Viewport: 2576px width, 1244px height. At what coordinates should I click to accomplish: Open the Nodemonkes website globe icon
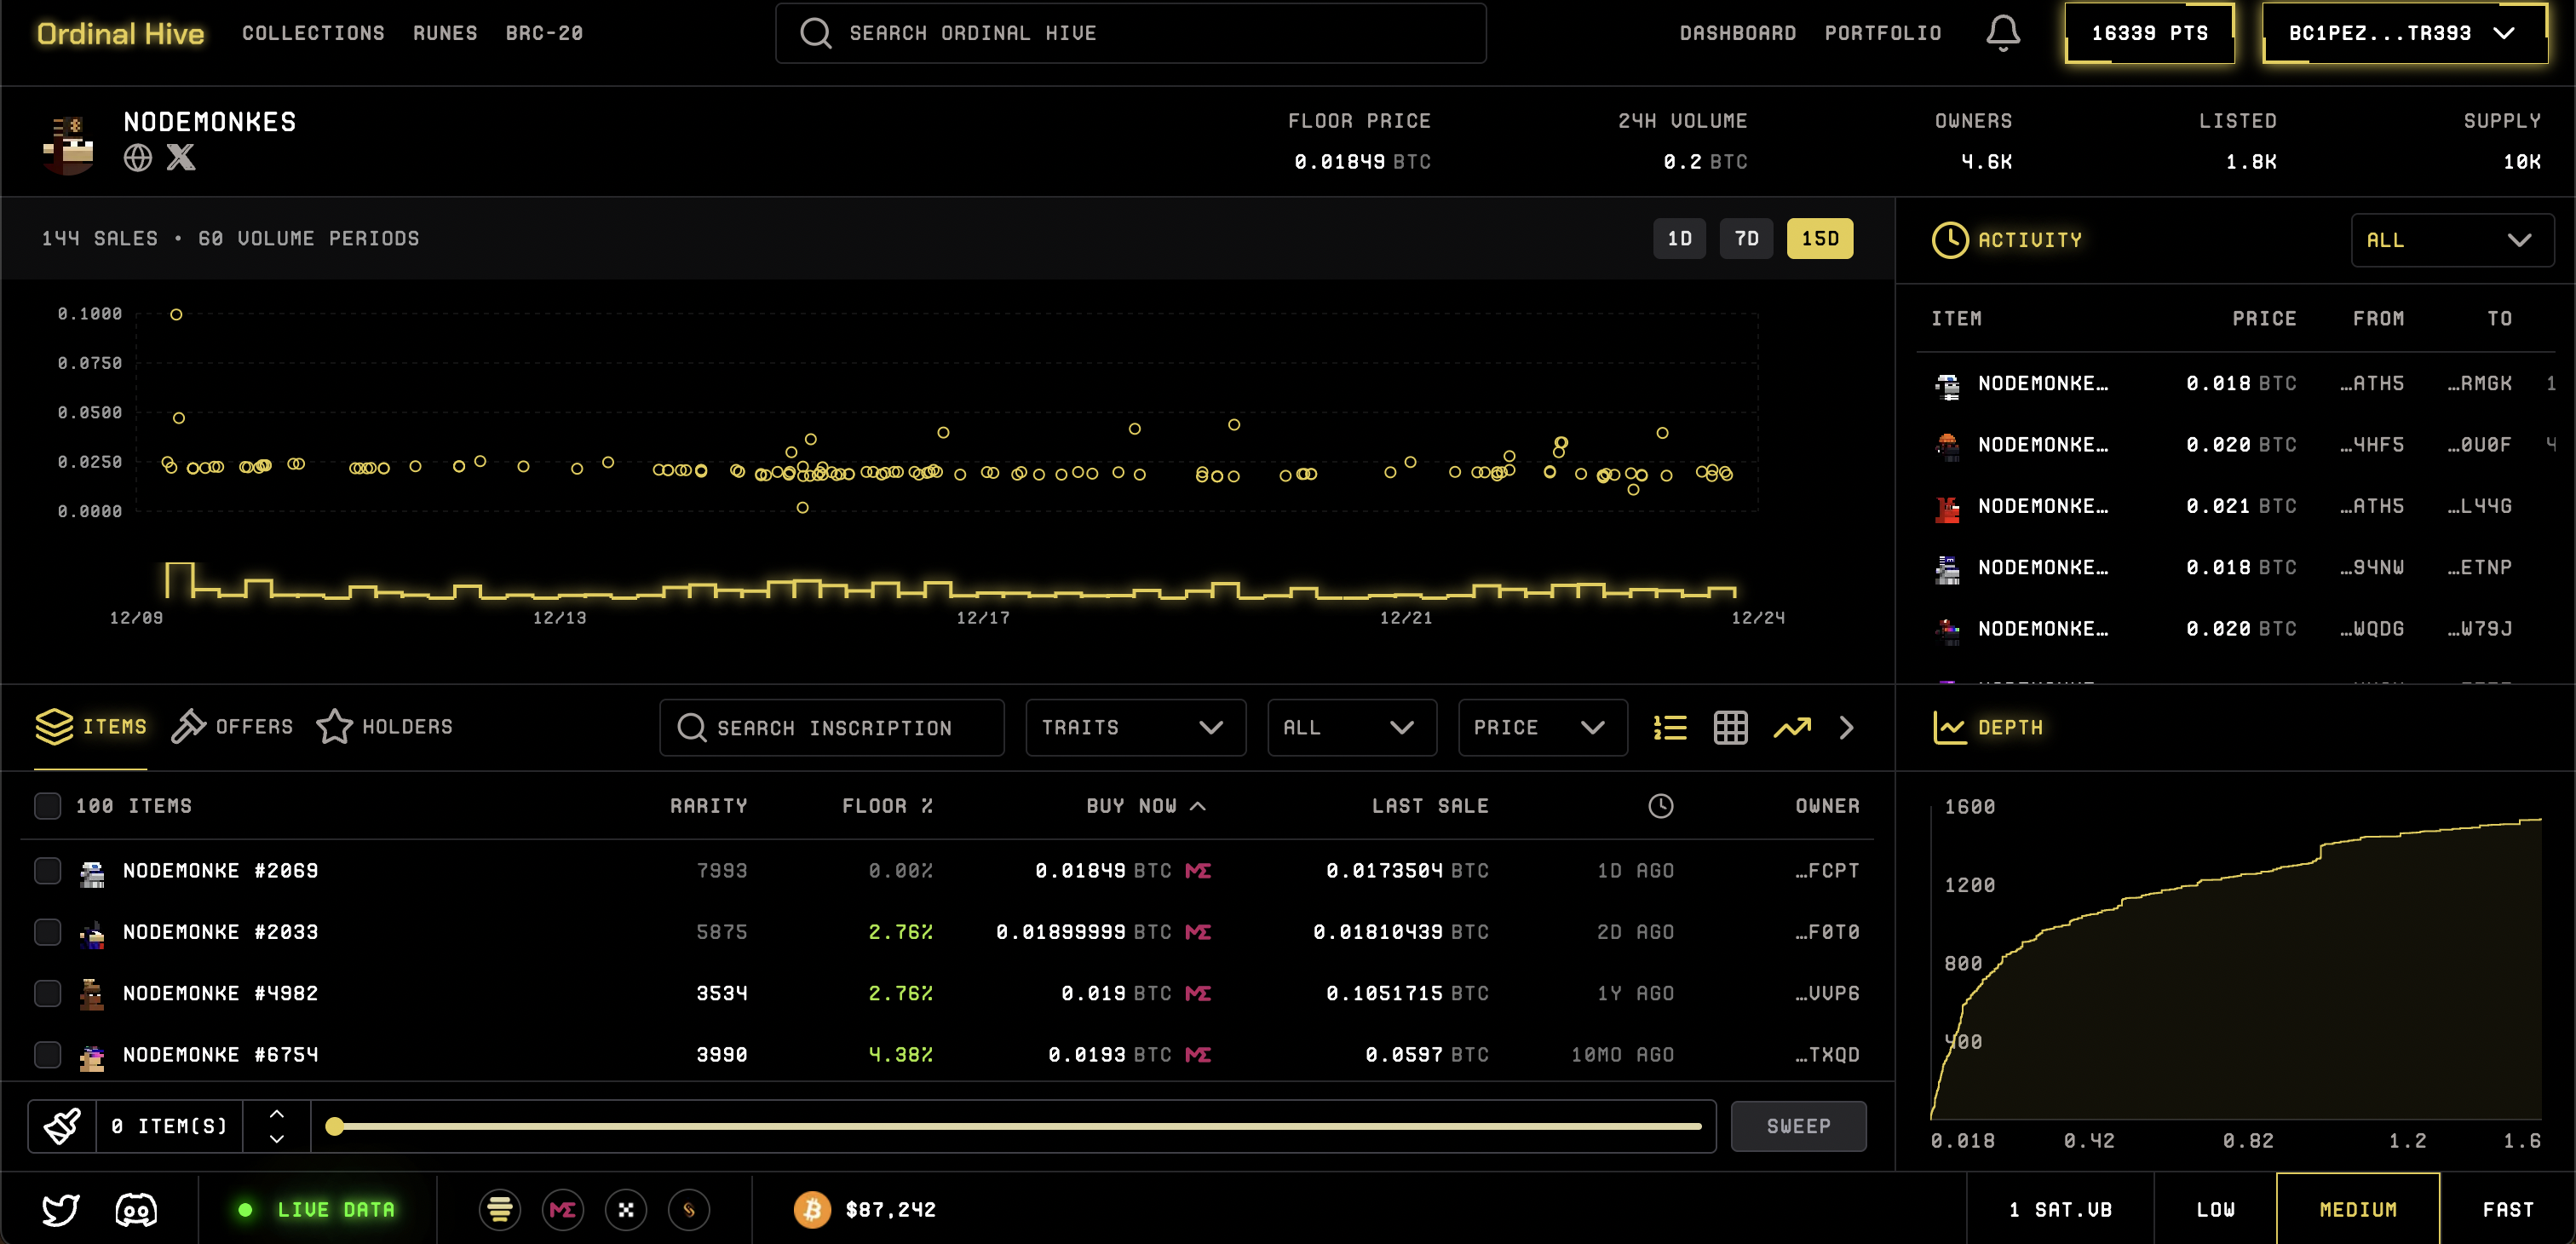click(x=138, y=157)
